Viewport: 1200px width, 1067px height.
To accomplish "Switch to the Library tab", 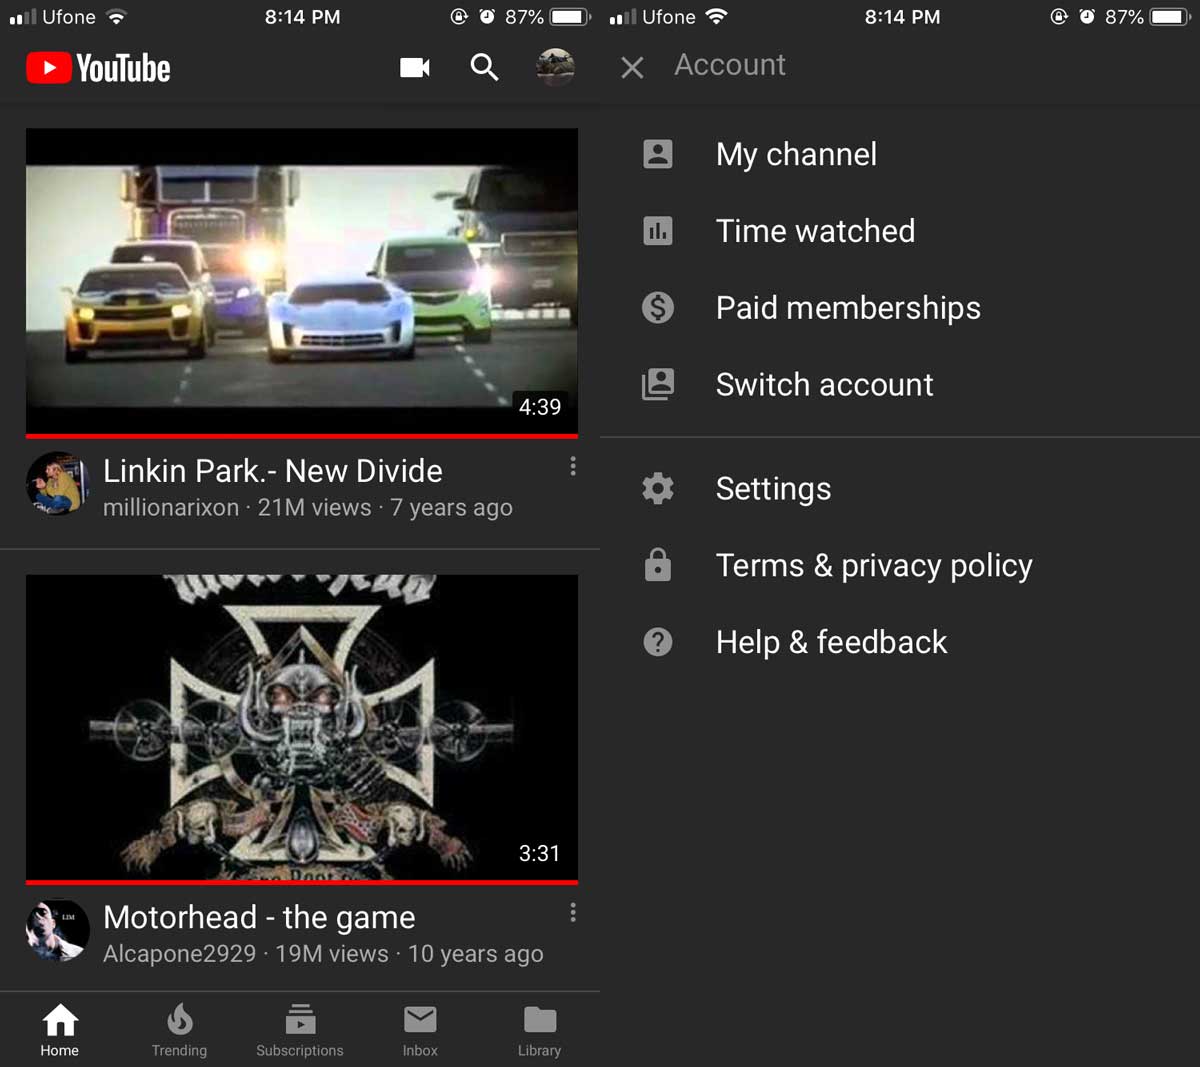I will 539,1030.
